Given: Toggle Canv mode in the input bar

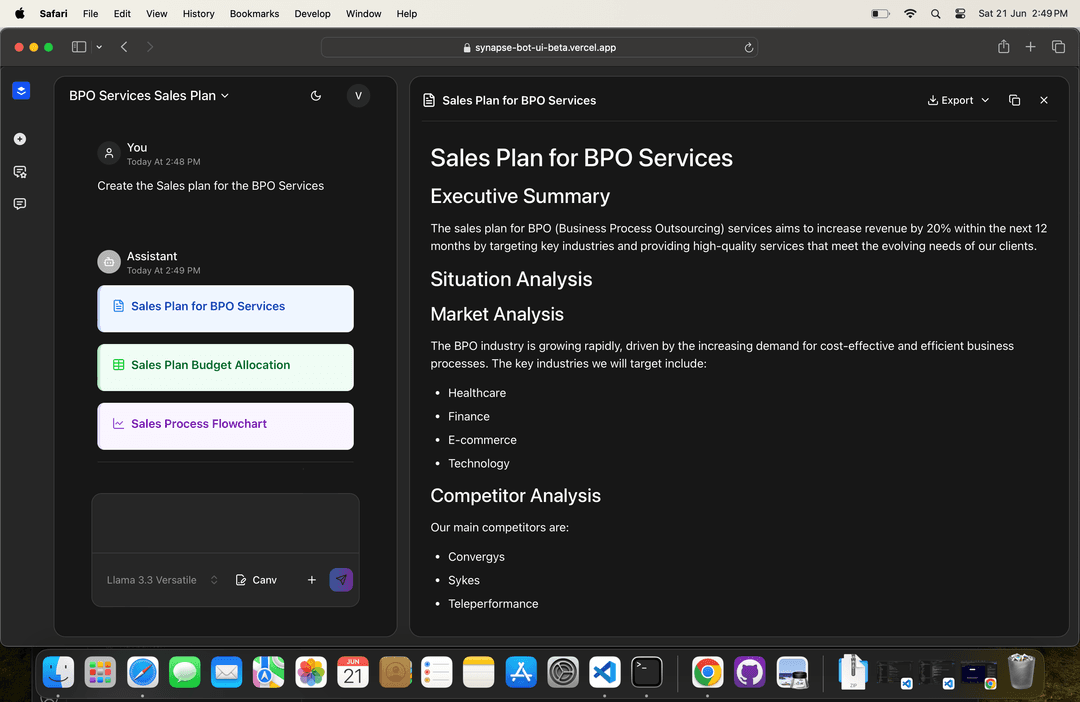Looking at the screenshot, I should pos(255,580).
